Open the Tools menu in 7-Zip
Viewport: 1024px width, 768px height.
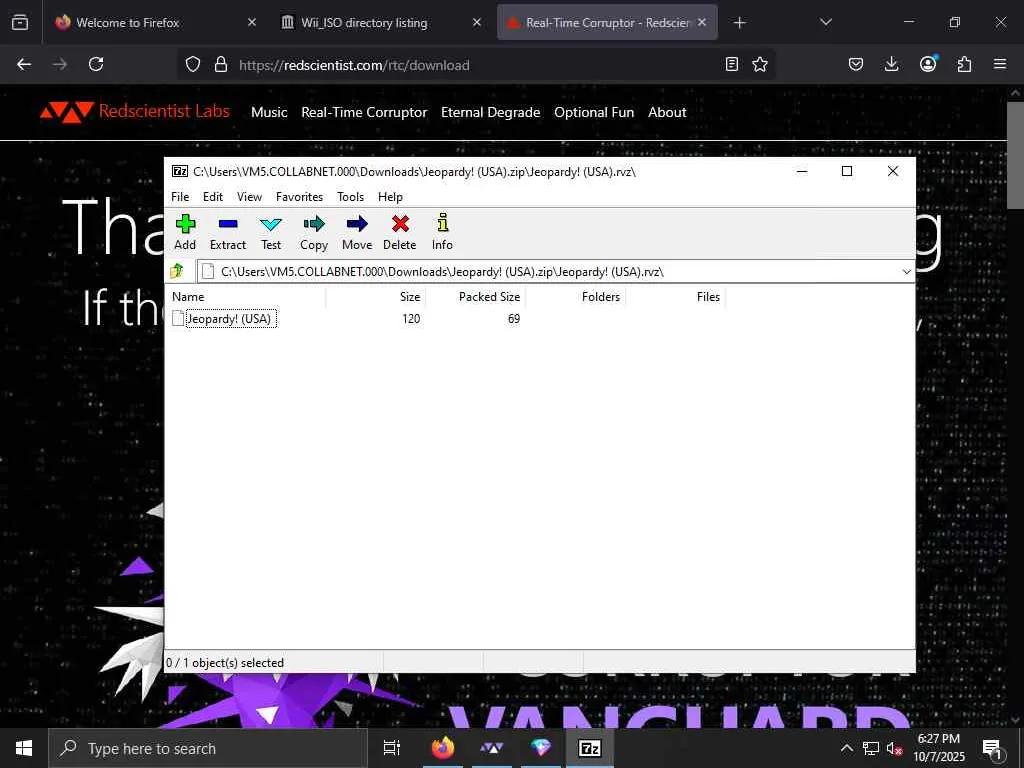pos(350,197)
